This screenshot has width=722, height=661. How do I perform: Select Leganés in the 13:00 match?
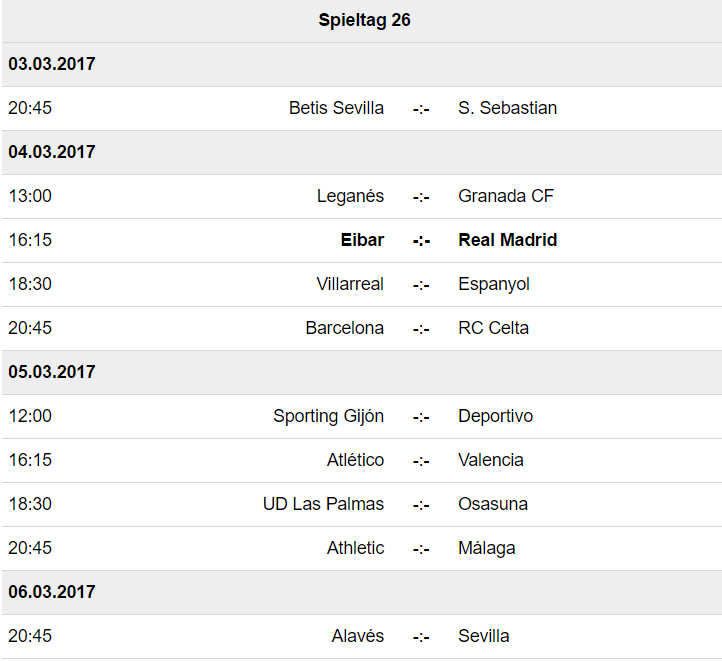coord(350,196)
